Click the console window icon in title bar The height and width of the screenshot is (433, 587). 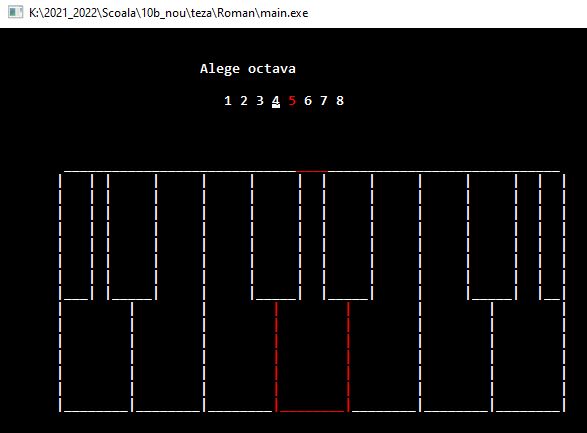[16, 12]
